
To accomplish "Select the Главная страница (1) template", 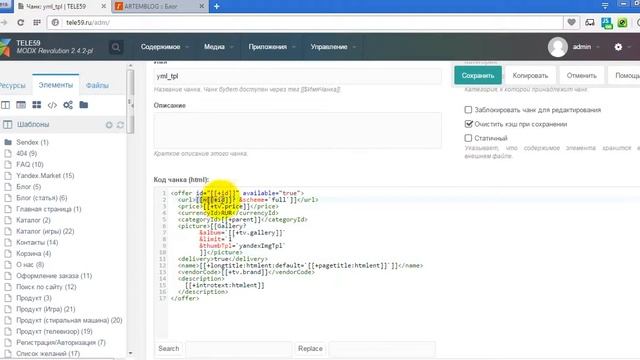I will pos(49,209).
